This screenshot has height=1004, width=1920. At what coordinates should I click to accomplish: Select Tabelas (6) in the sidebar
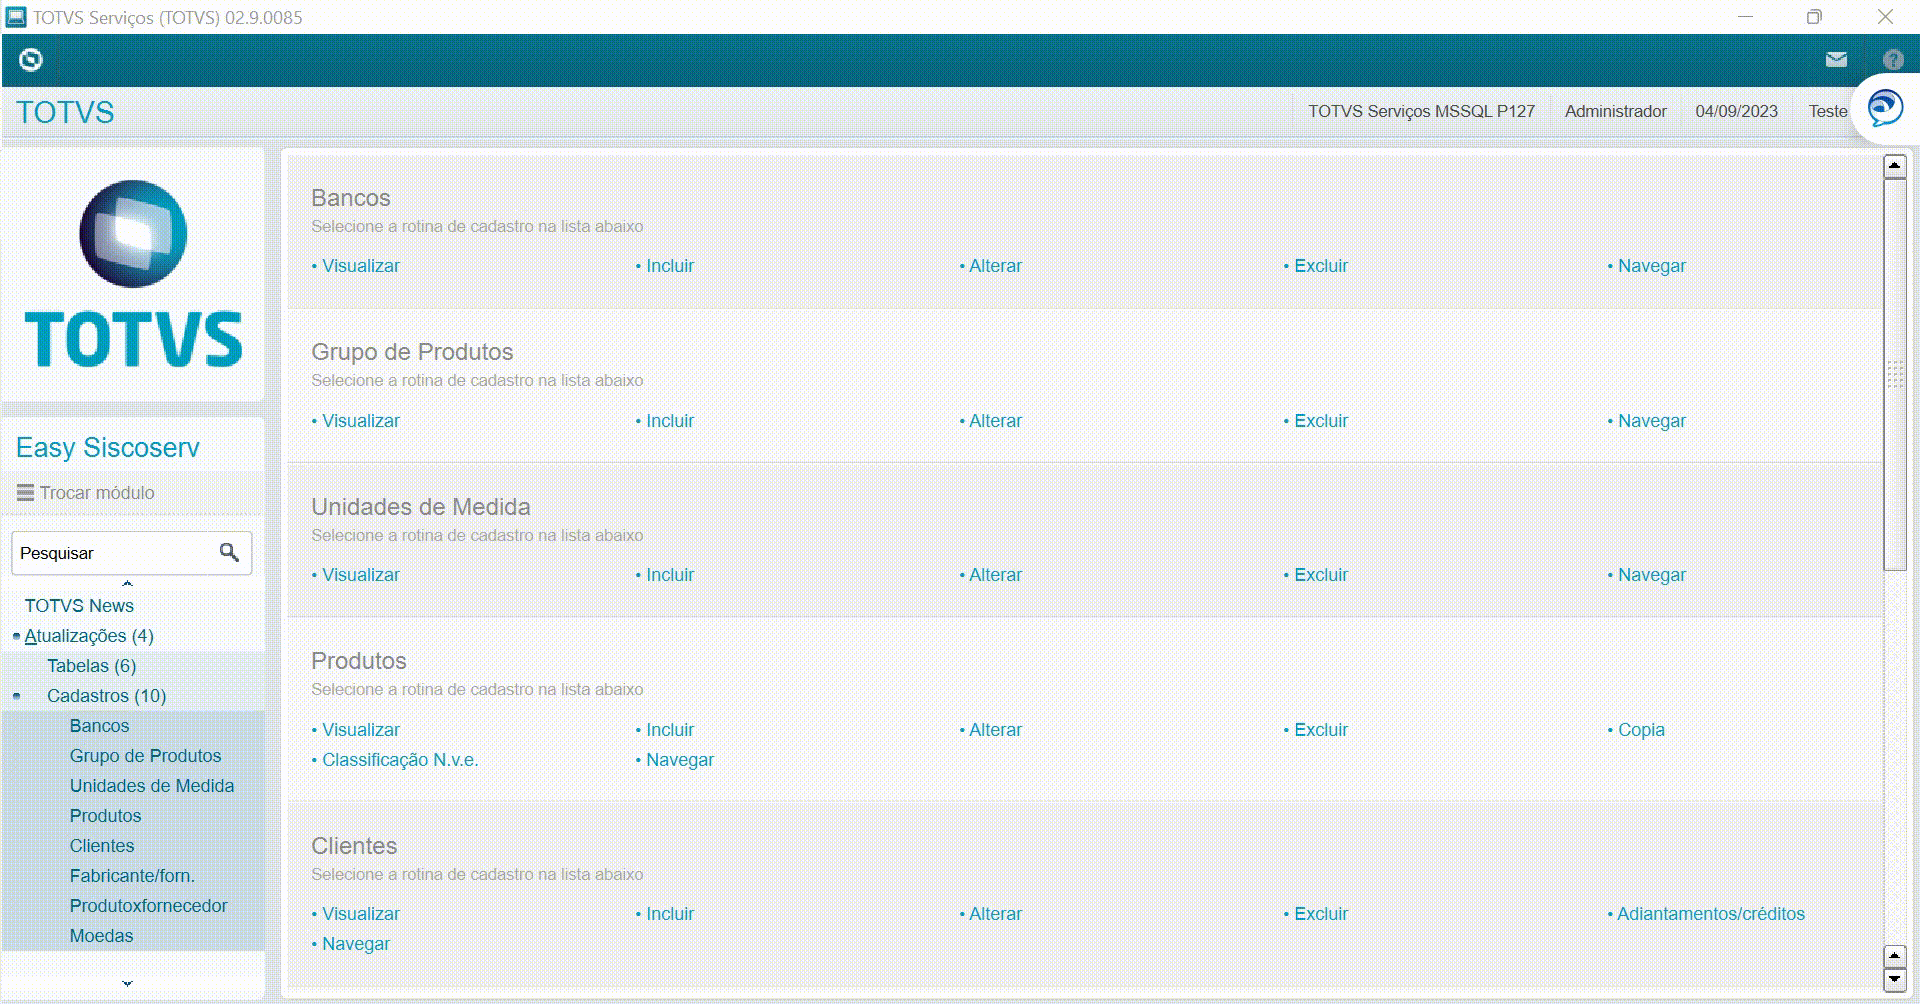coord(91,665)
